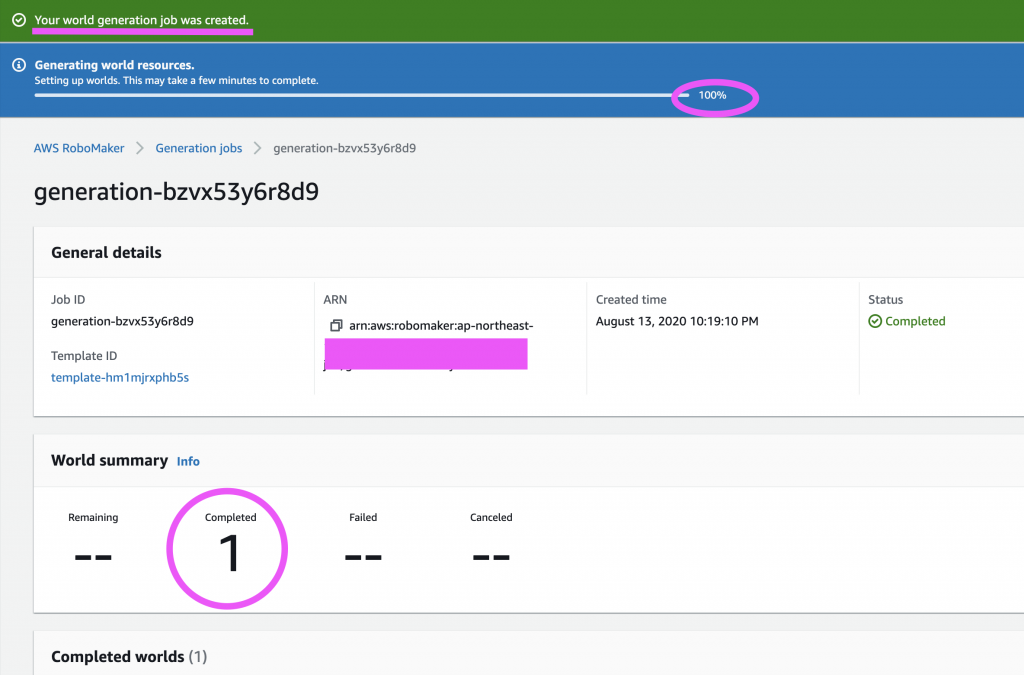Click the Status label in General details
This screenshot has width=1024, height=675.
tap(886, 300)
